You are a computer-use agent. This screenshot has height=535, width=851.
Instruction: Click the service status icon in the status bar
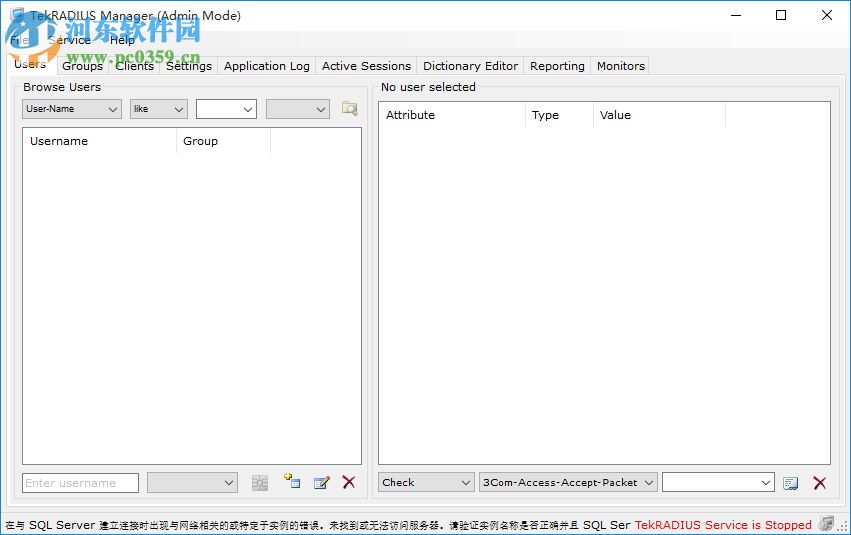click(x=826, y=524)
